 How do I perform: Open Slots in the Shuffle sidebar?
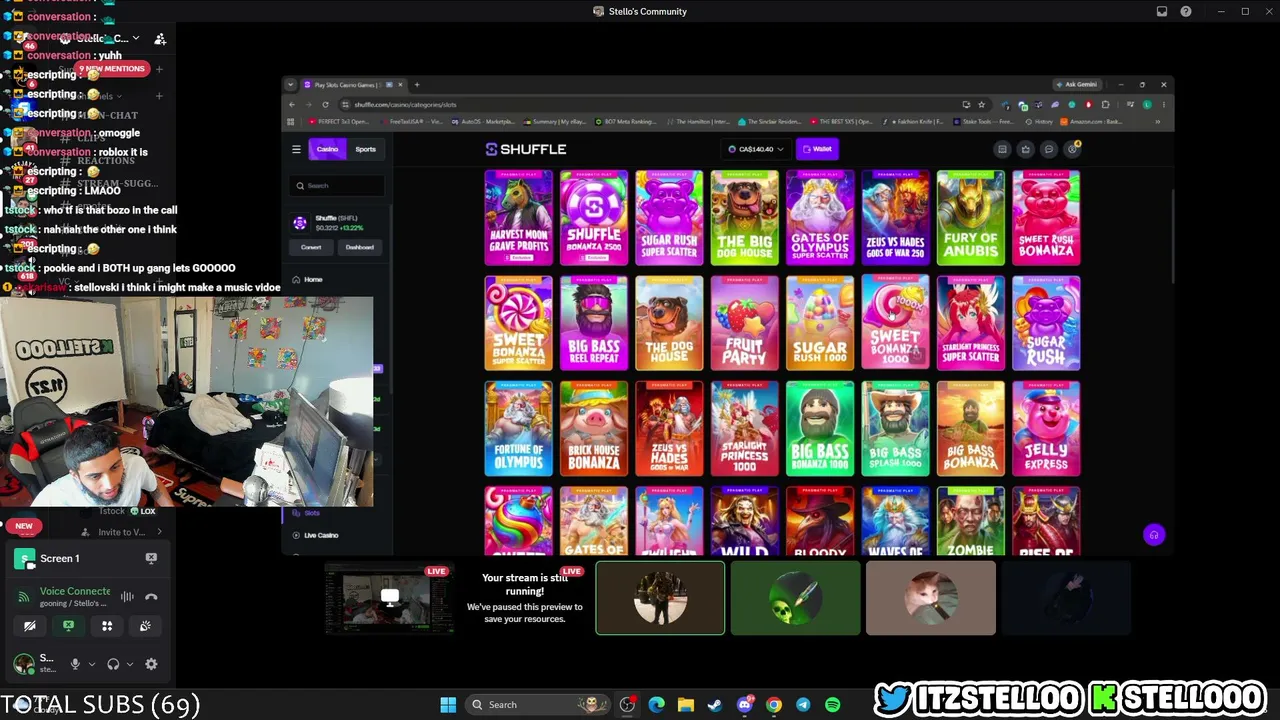tap(312, 513)
